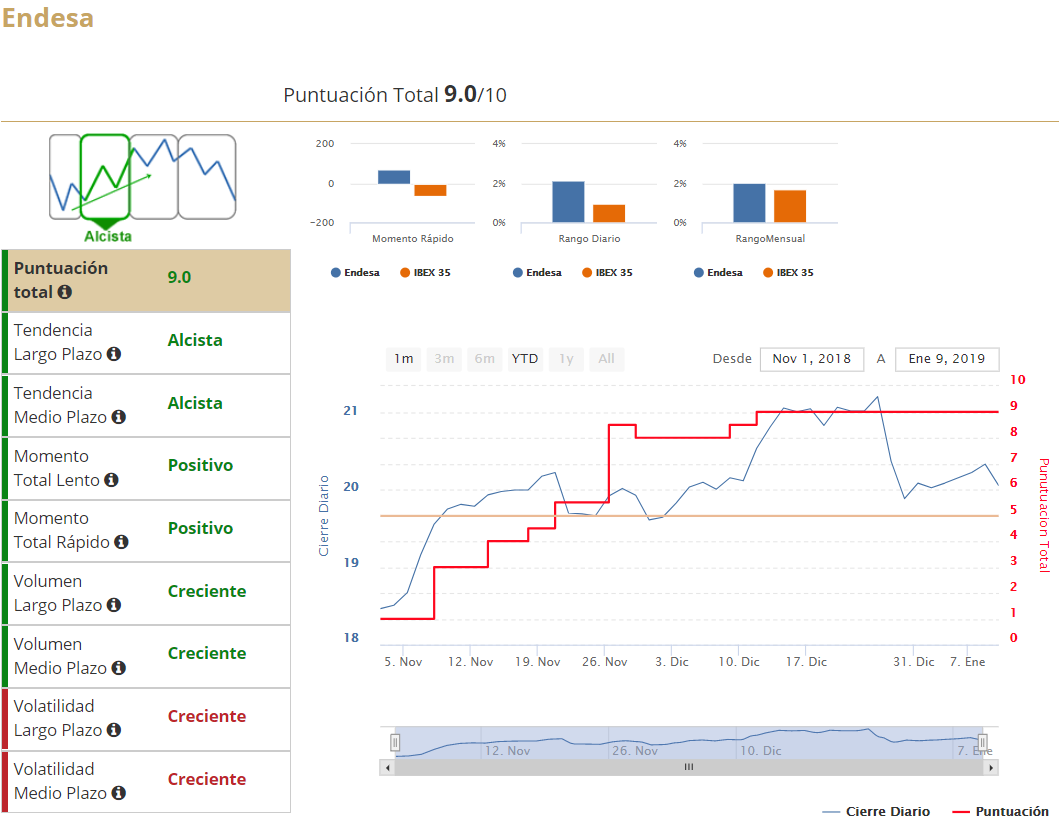
Task: Open info icon for Momento Total Lento
Action: (112, 481)
